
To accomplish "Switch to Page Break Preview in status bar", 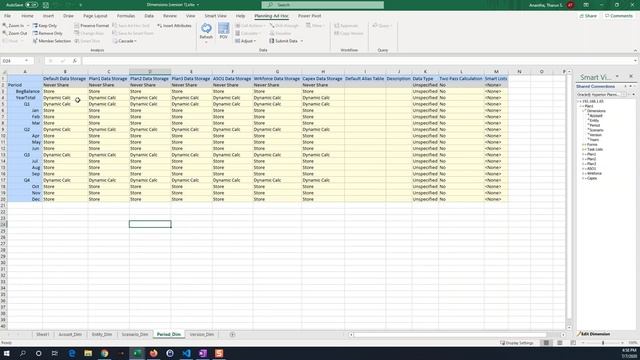I will coord(573,343).
